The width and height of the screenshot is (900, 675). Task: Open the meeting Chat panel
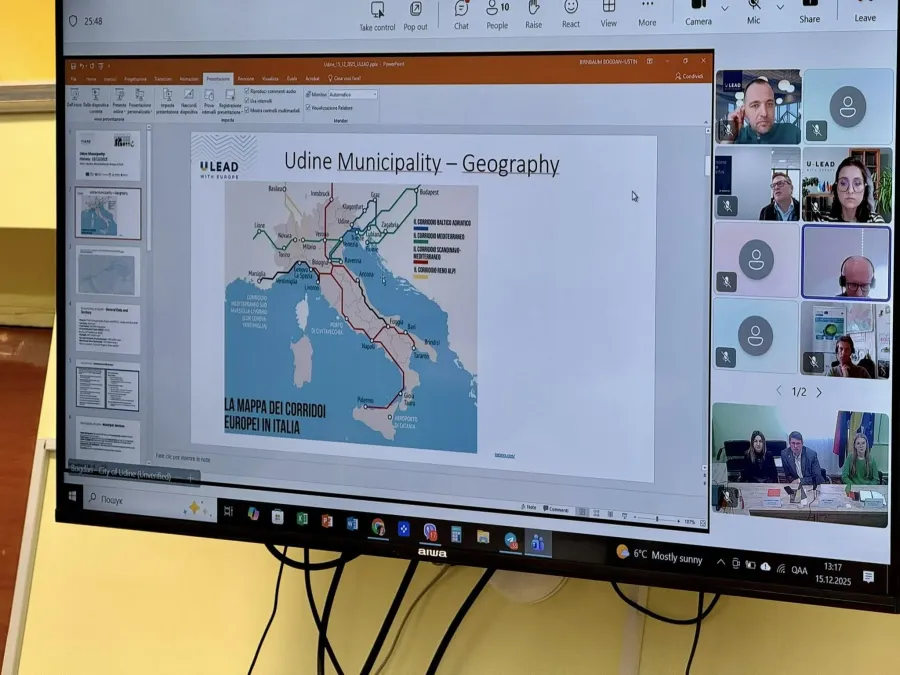pyautogui.click(x=461, y=14)
